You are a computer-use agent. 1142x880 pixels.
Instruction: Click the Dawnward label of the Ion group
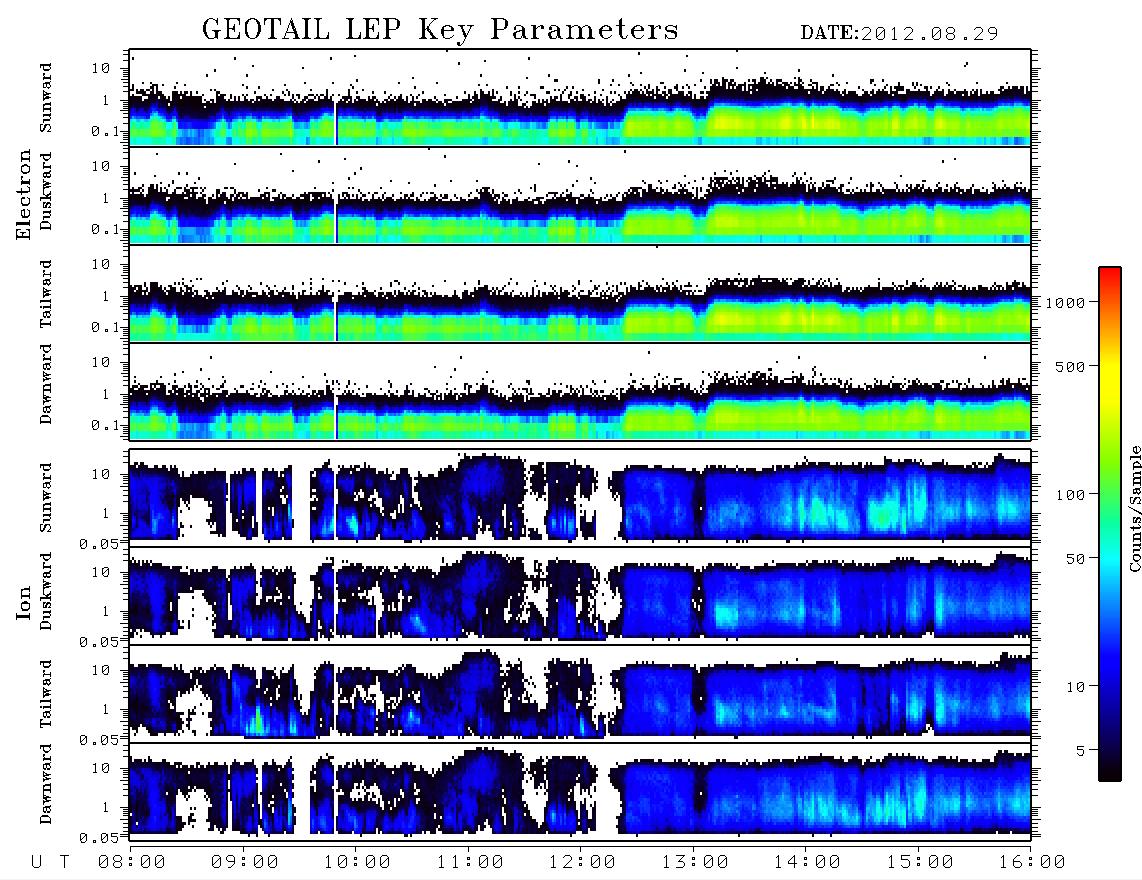(46, 784)
